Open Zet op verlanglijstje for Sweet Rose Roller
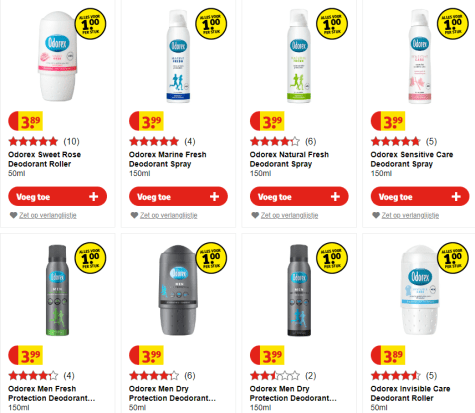 [48, 215]
